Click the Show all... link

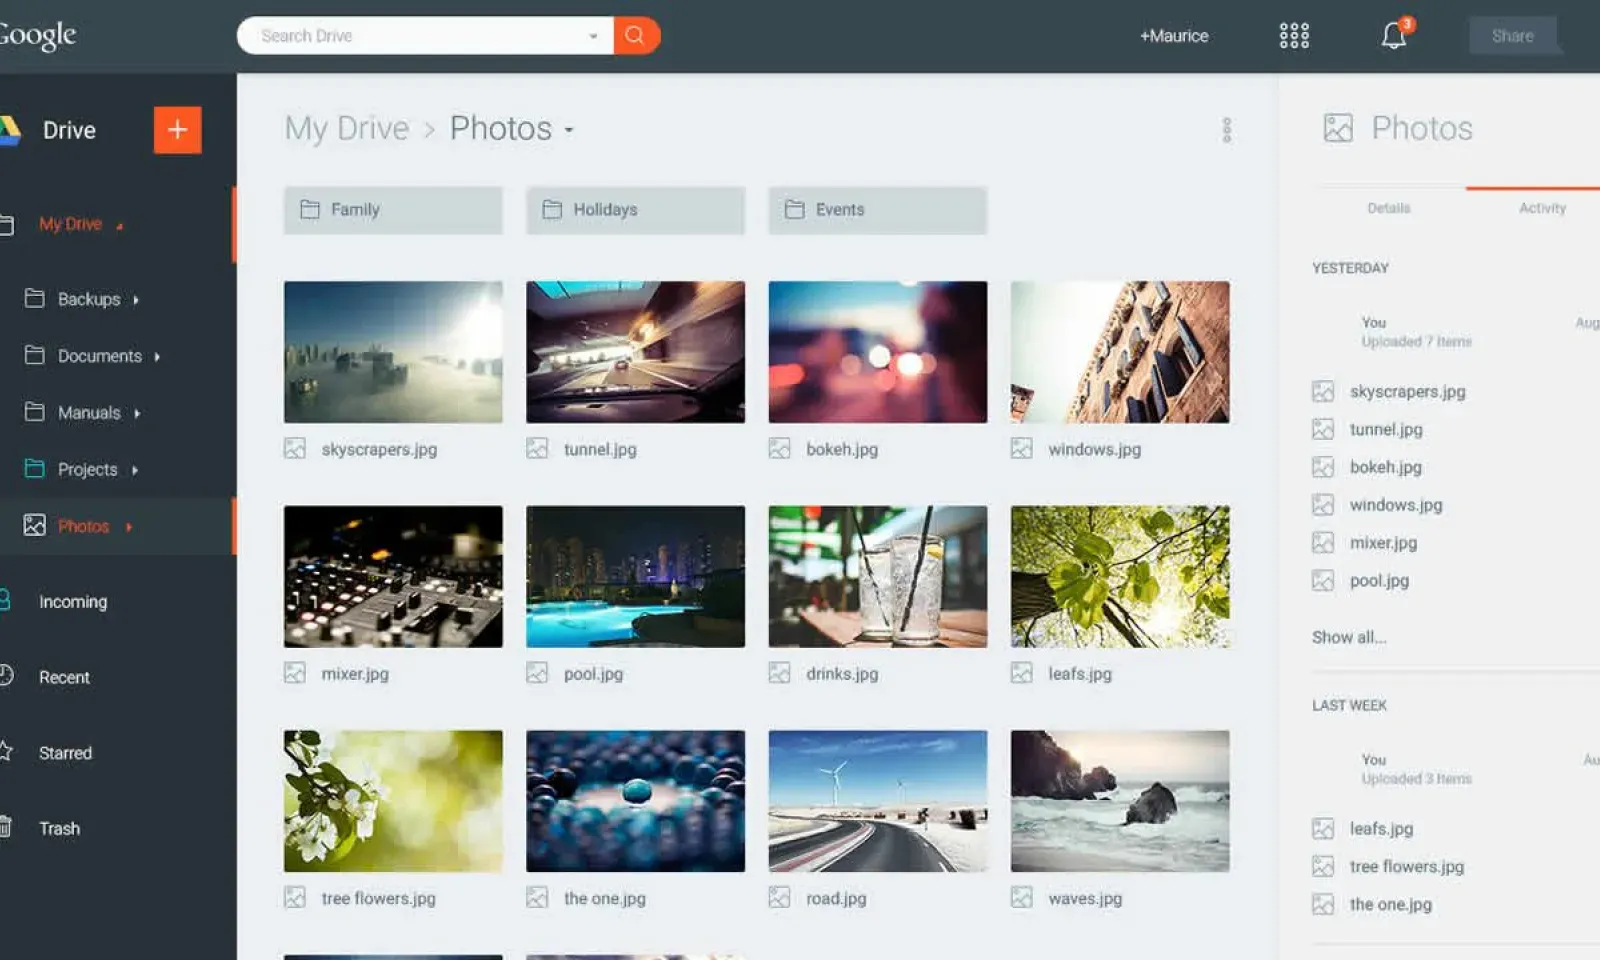pos(1349,637)
